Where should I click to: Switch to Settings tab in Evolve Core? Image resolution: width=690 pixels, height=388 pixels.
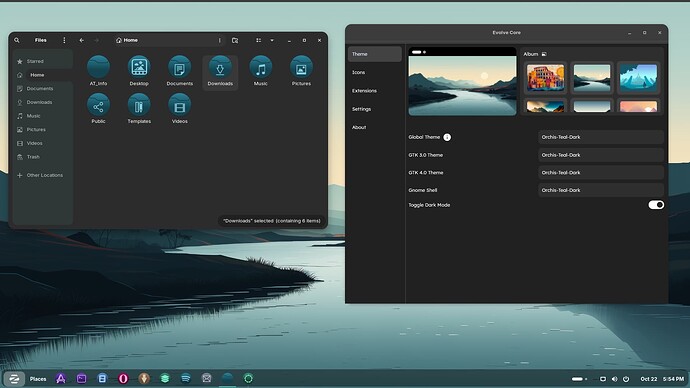pyautogui.click(x=374, y=109)
